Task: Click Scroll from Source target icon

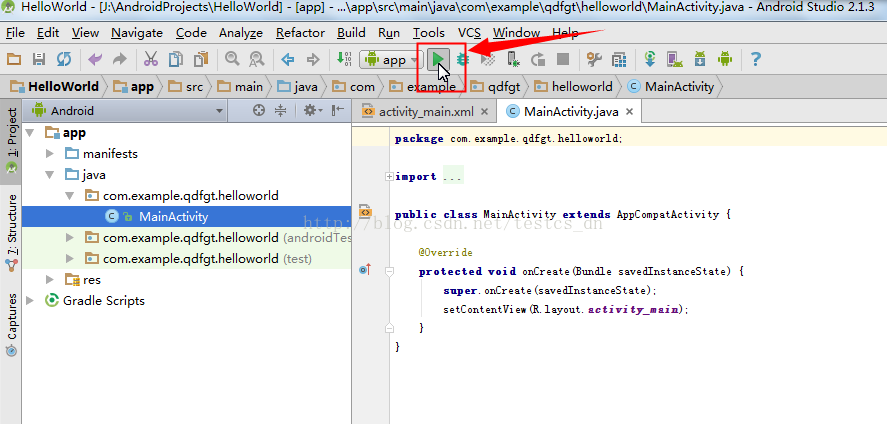Action: pyautogui.click(x=259, y=111)
